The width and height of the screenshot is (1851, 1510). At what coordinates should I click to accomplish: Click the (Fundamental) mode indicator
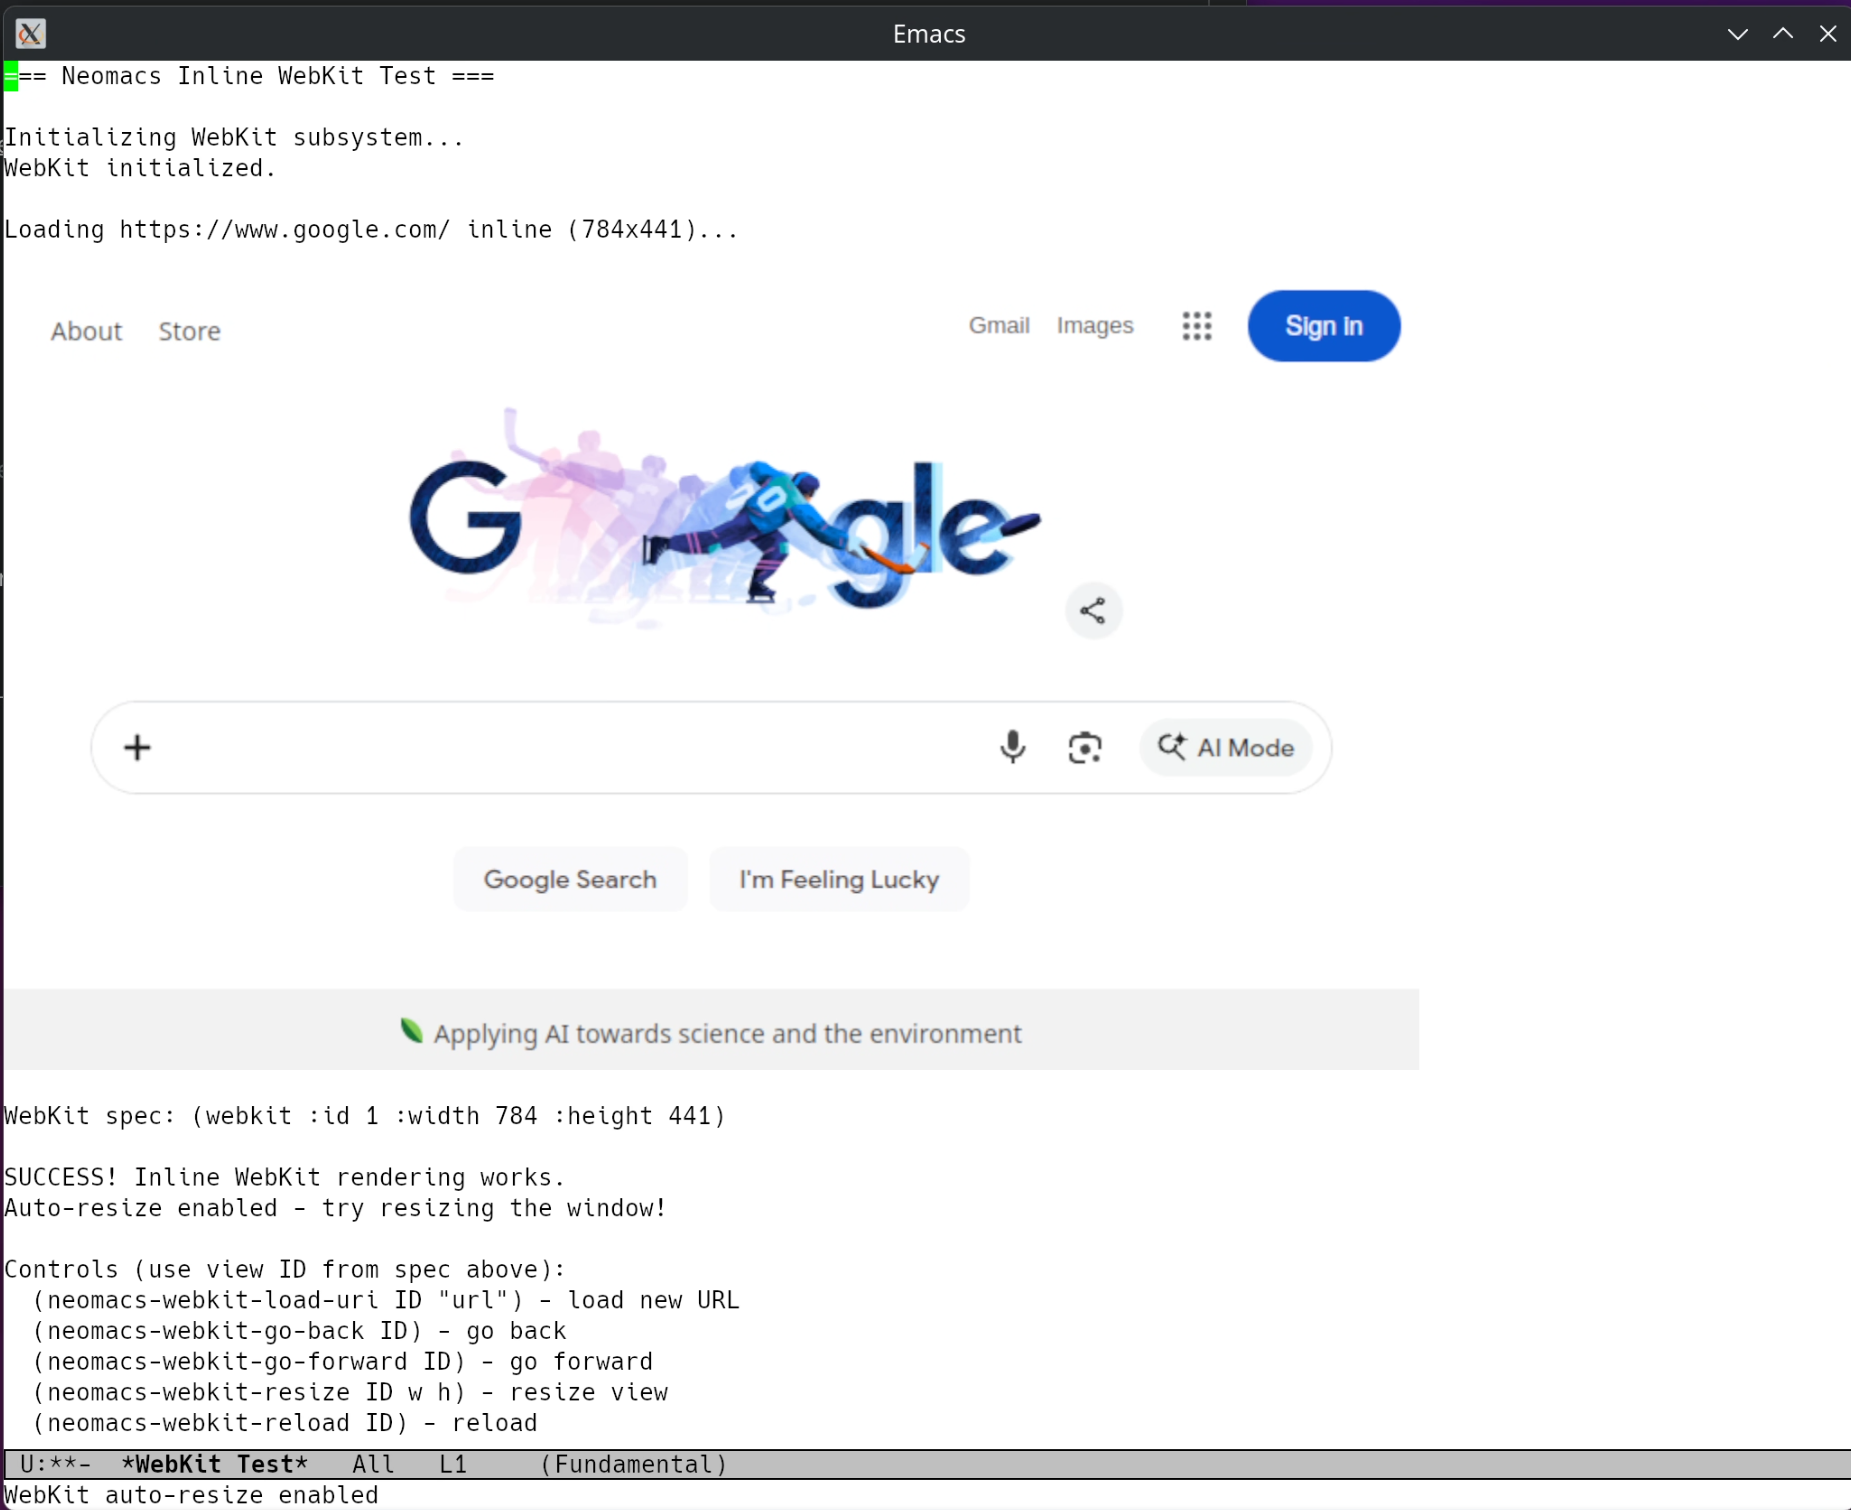coord(634,1464)
